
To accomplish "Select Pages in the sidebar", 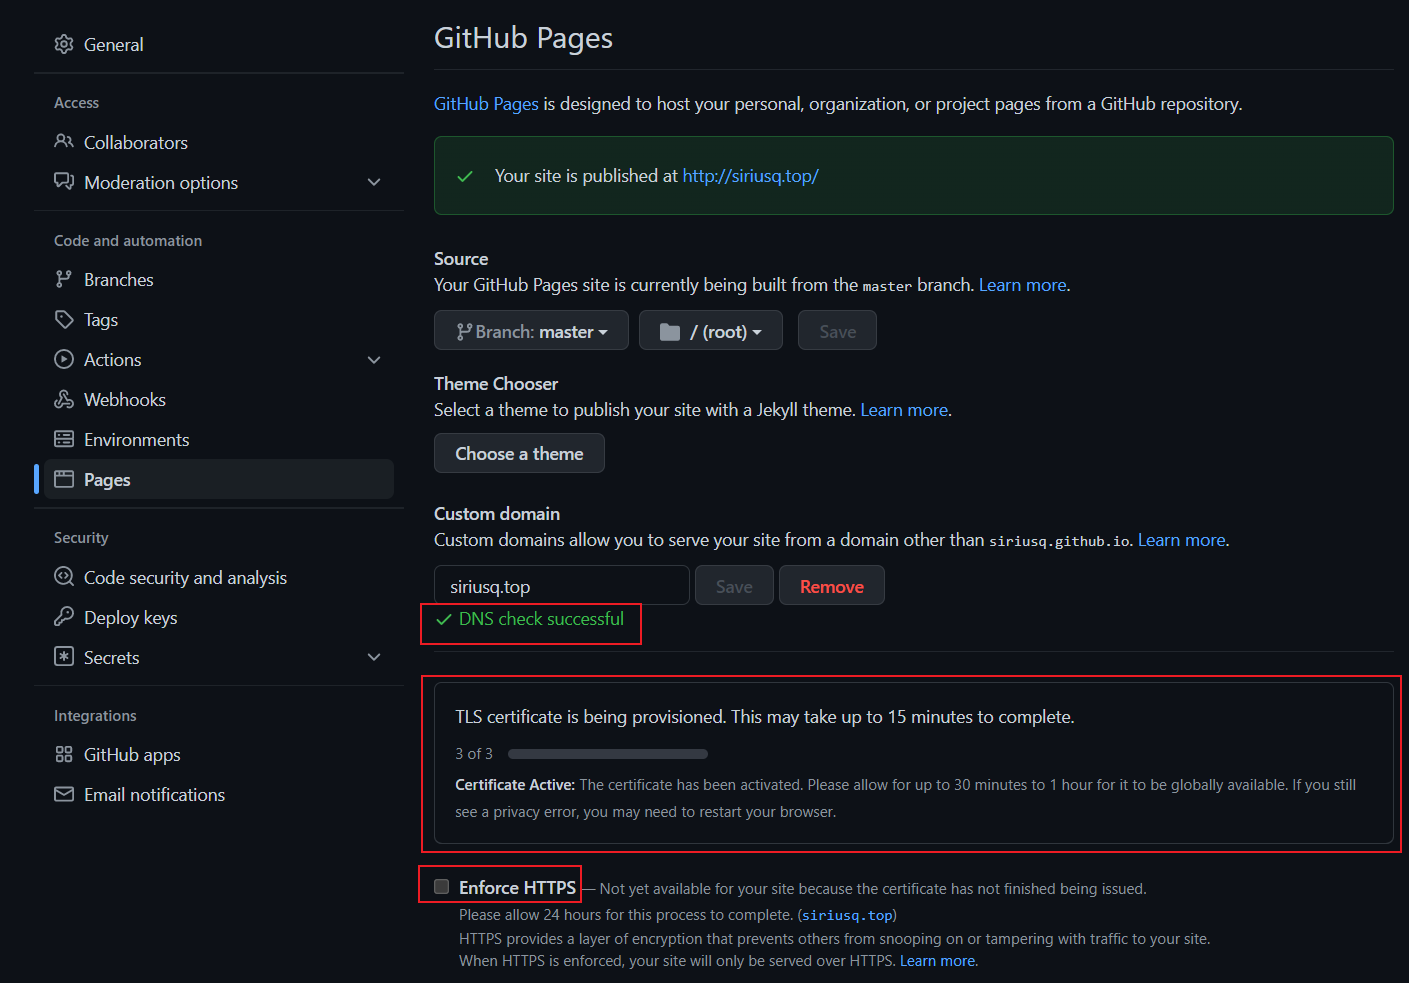I will click(219, 479).
